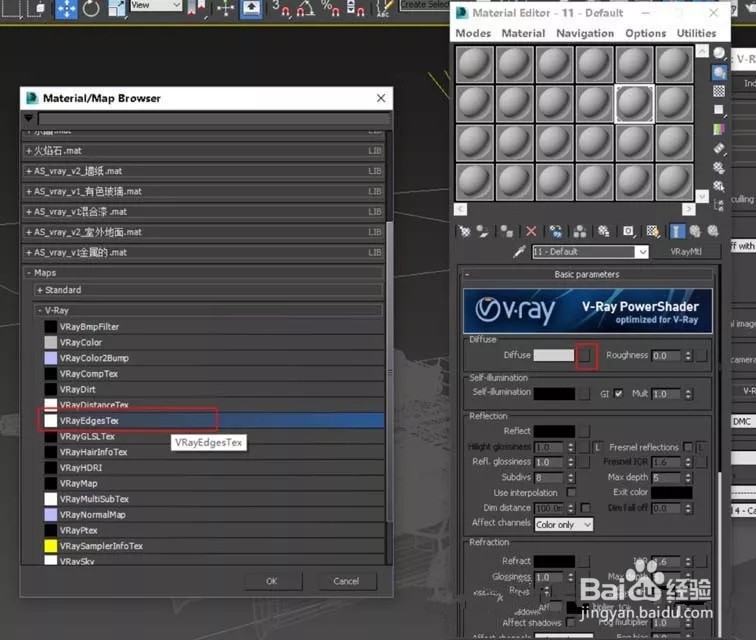Screen dimensions: 756x640
Task: Enable the Dim distance checkbox
Action: coord(586,508)
